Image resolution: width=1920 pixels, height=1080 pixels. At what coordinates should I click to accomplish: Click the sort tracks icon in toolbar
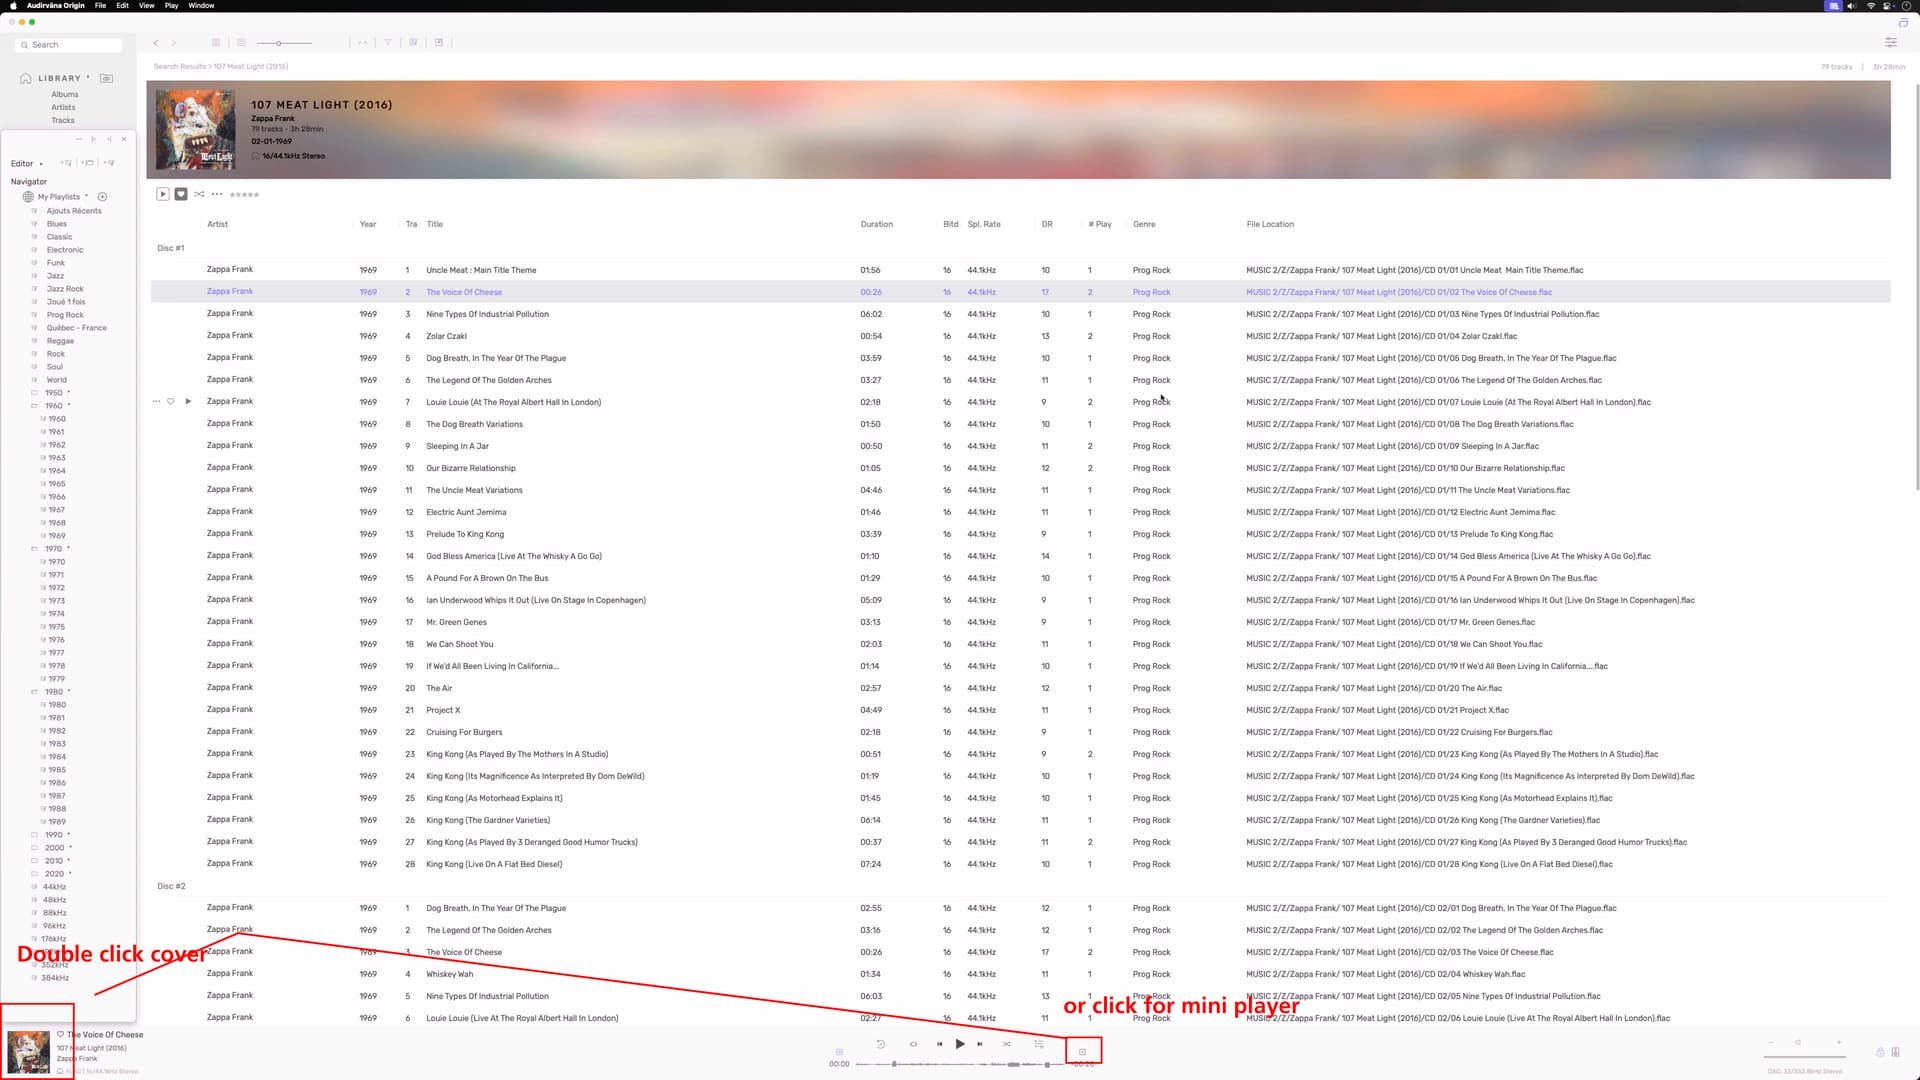(x=413, y=43)
